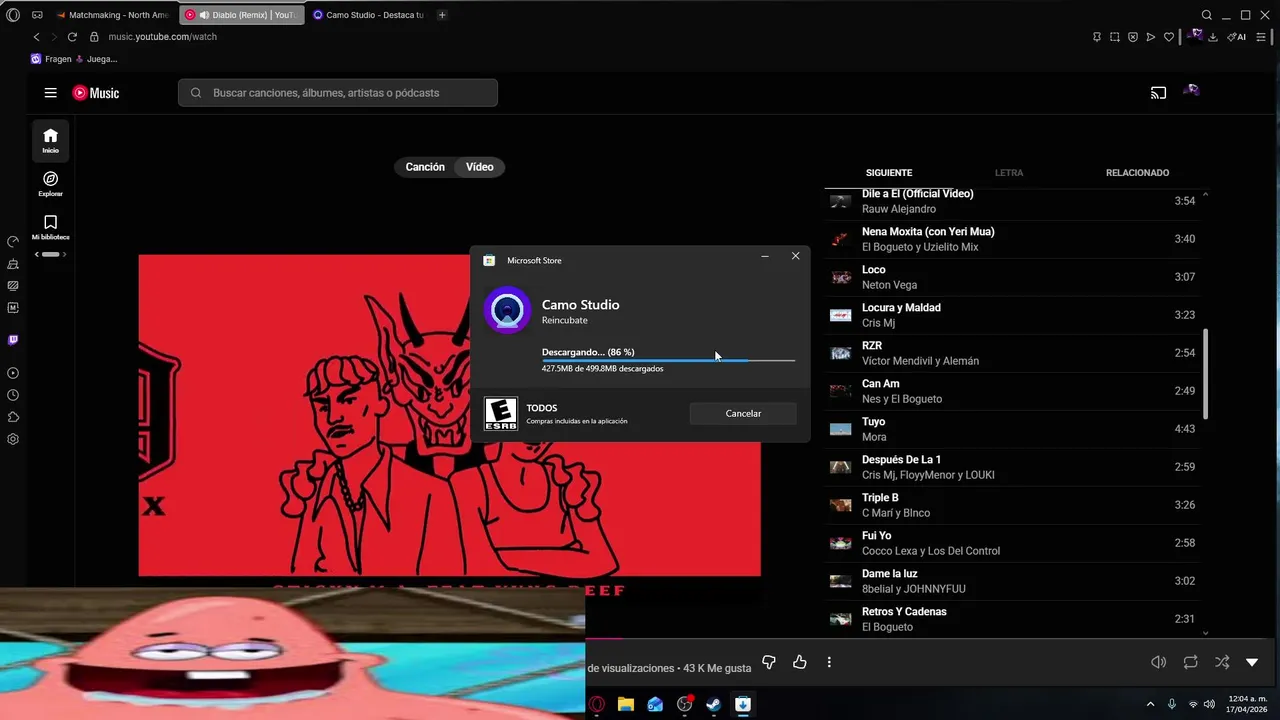The image size is (1280, 720).
Task: Select the Diablo (Remix) YouTube tab
Action: (x=241, y=15)
